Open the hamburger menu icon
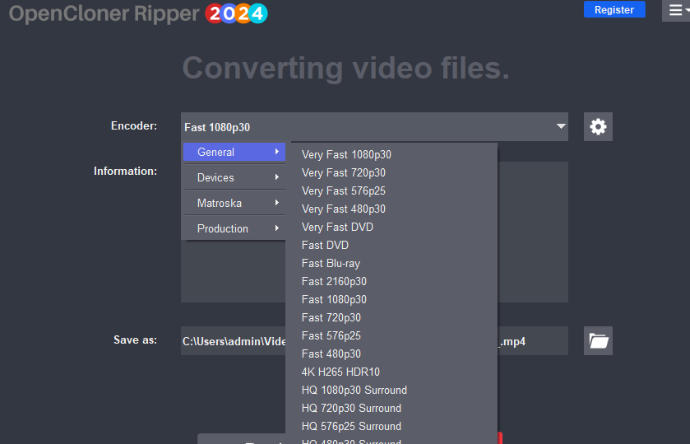Screen dimensions: 690x444 point(676,10)
